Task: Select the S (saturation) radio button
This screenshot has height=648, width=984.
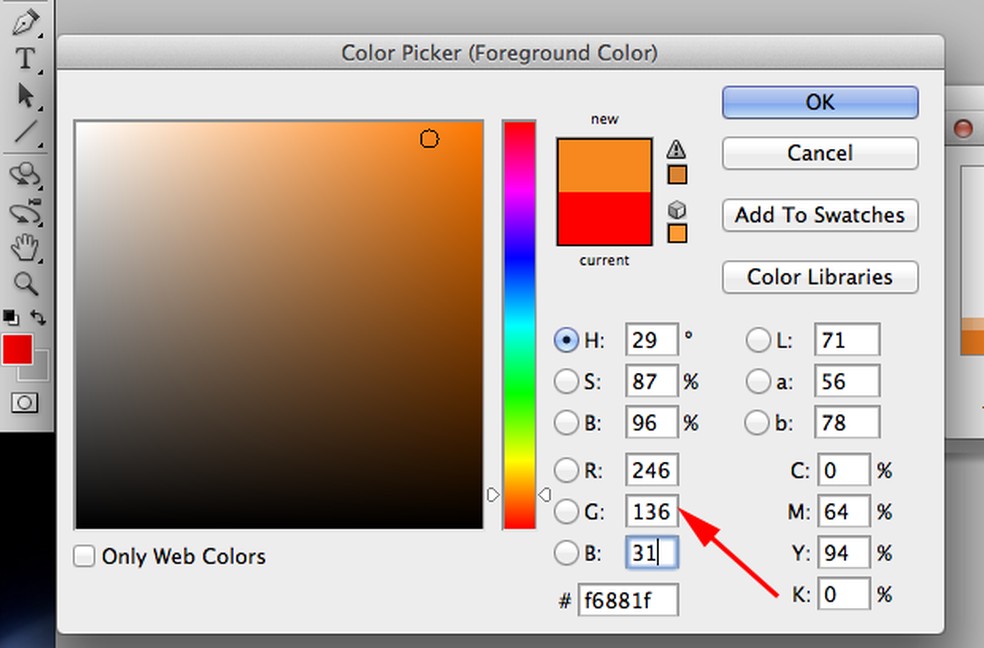Action: [x=566, y=381]
